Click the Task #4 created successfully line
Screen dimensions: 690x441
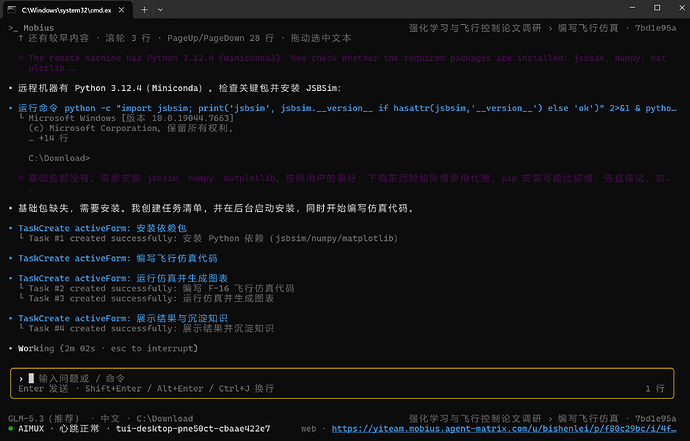click(x=151, y=329)
